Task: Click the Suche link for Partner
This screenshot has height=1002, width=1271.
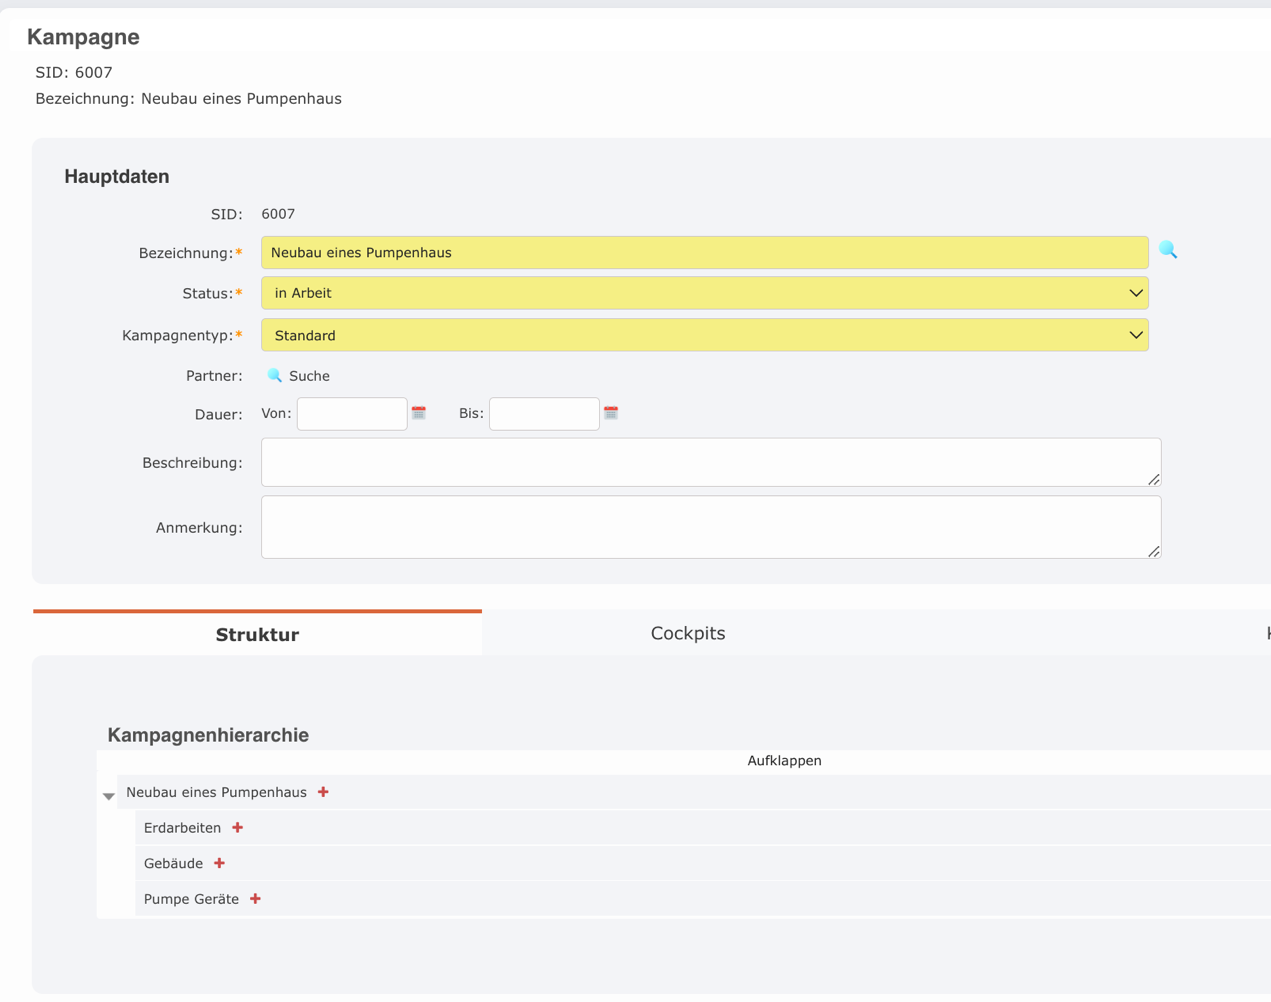Action: pyautogui.click(x=309, y=376)
